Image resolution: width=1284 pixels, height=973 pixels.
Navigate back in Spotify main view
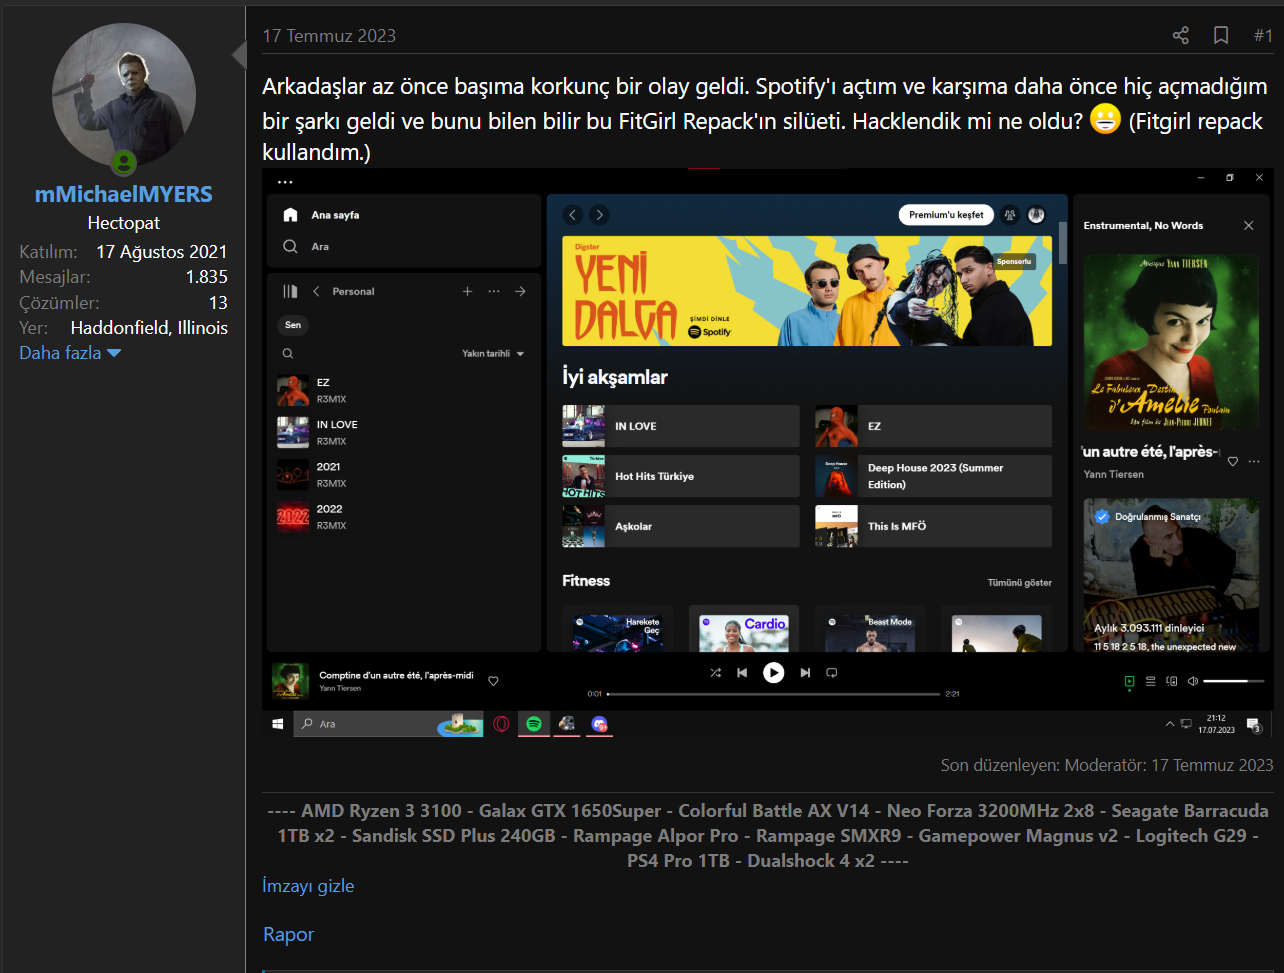[573, 215]
